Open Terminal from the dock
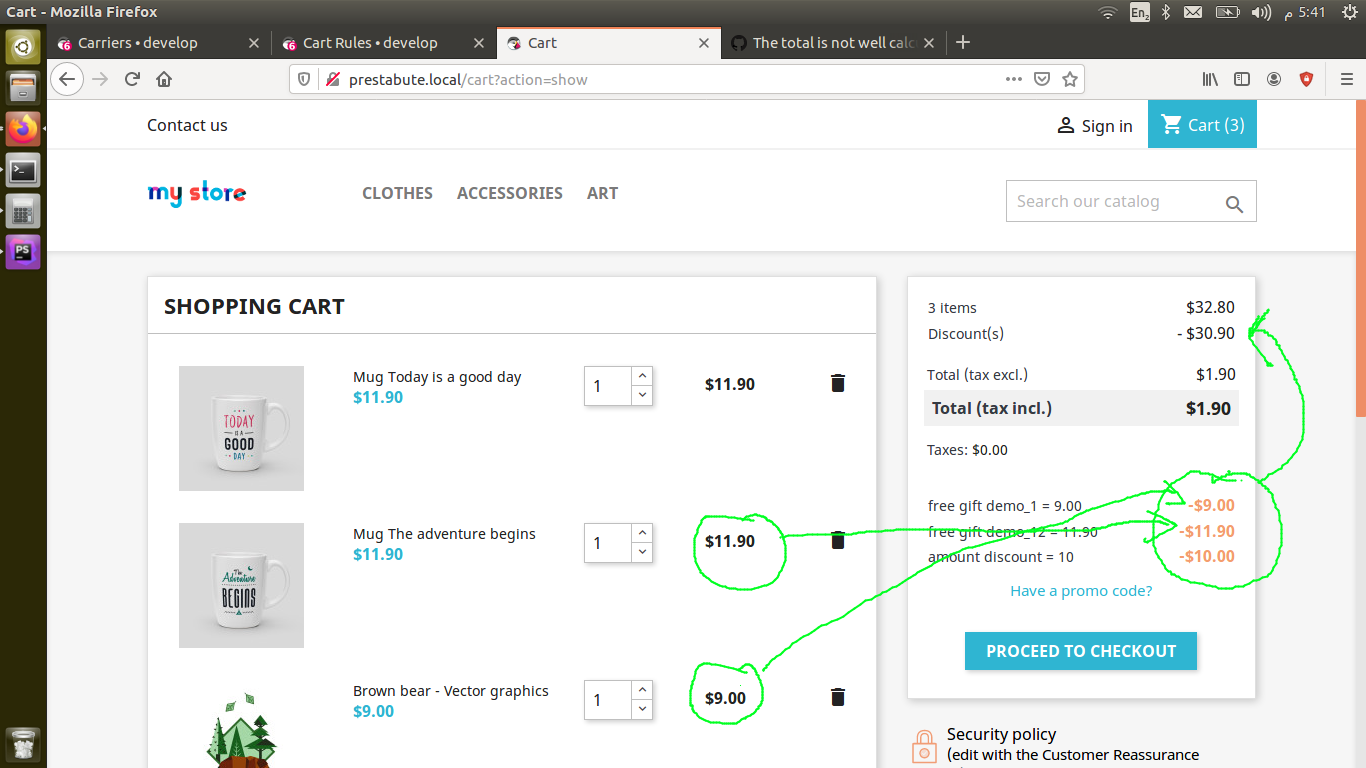 click(x=23, y=170)
